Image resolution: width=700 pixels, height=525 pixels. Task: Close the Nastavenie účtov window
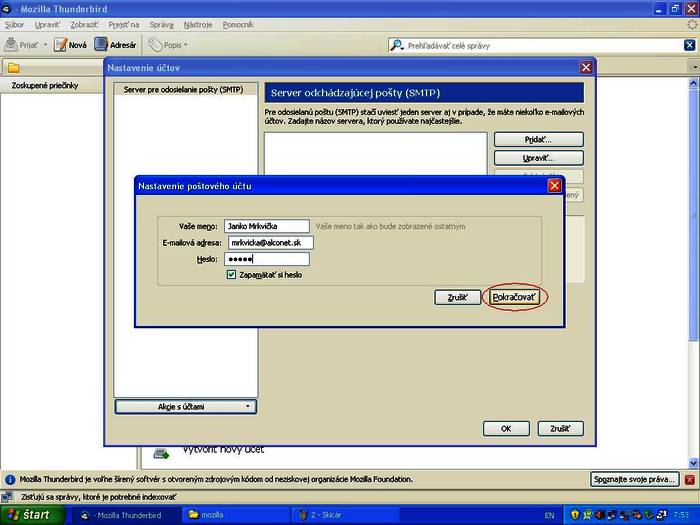[x=586, y=67]
